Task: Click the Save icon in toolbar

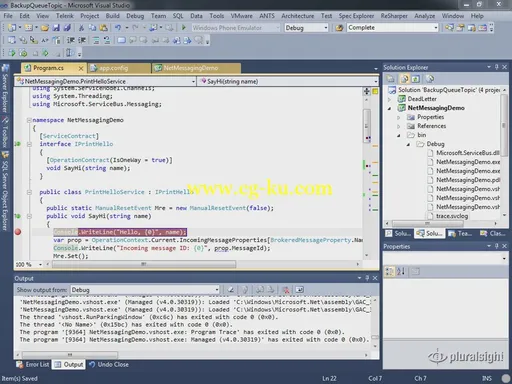Action: [56, 28]
